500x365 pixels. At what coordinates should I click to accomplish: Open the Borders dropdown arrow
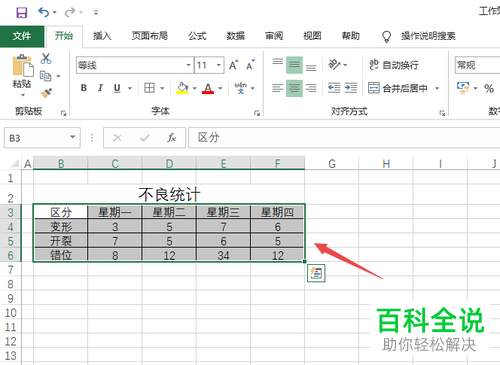point(162,88)
